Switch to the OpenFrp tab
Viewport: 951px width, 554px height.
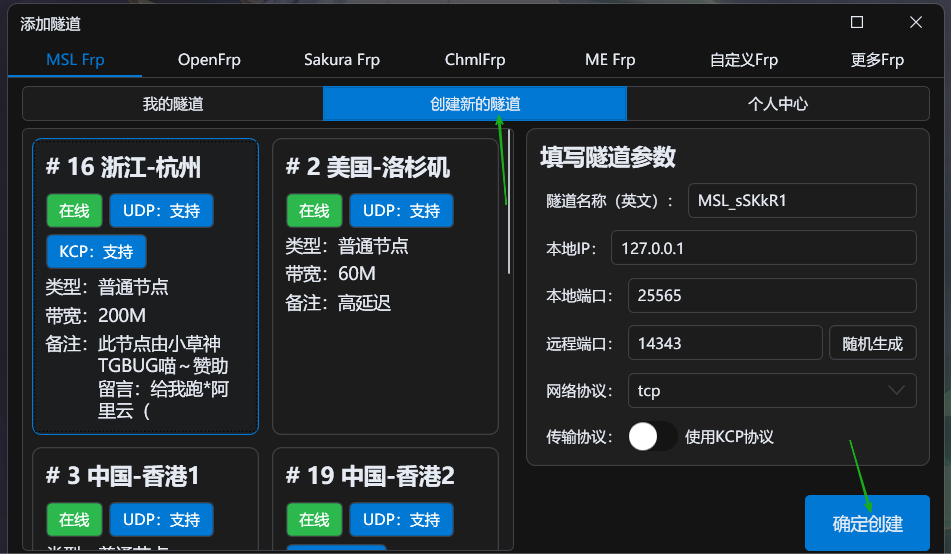[x=209, y=60]
